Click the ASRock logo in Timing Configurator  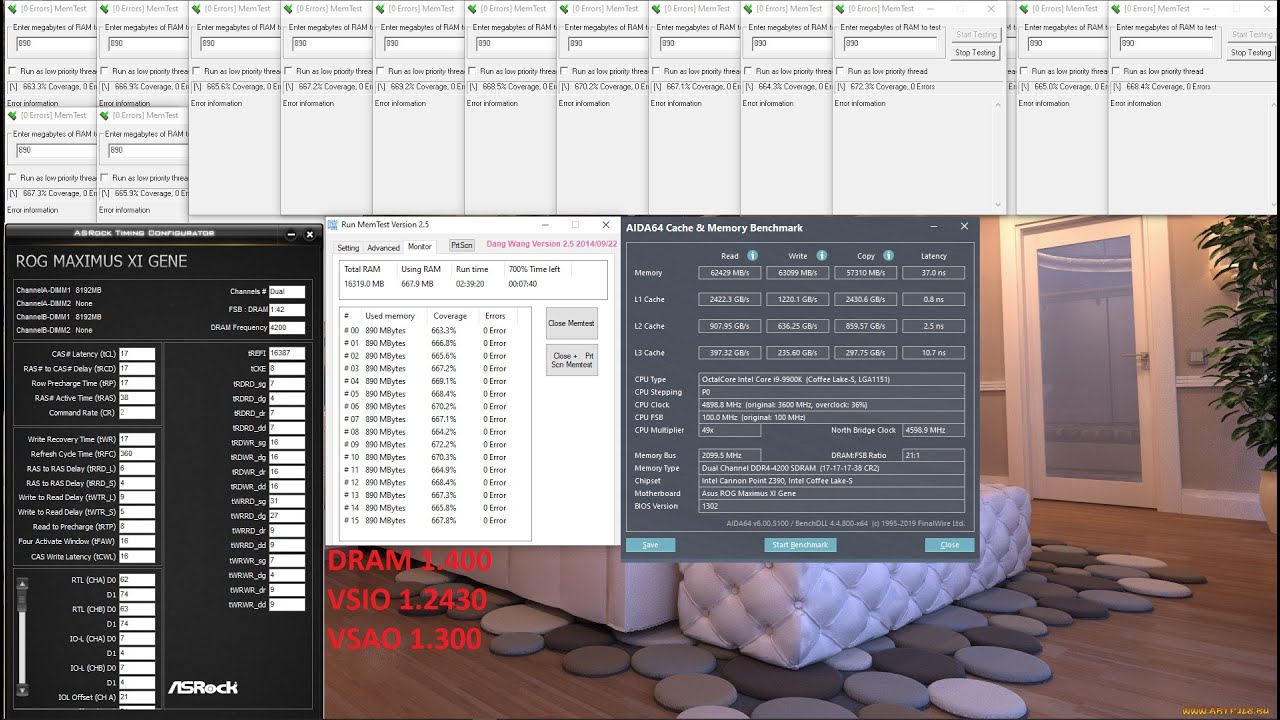tap(202, 687)
